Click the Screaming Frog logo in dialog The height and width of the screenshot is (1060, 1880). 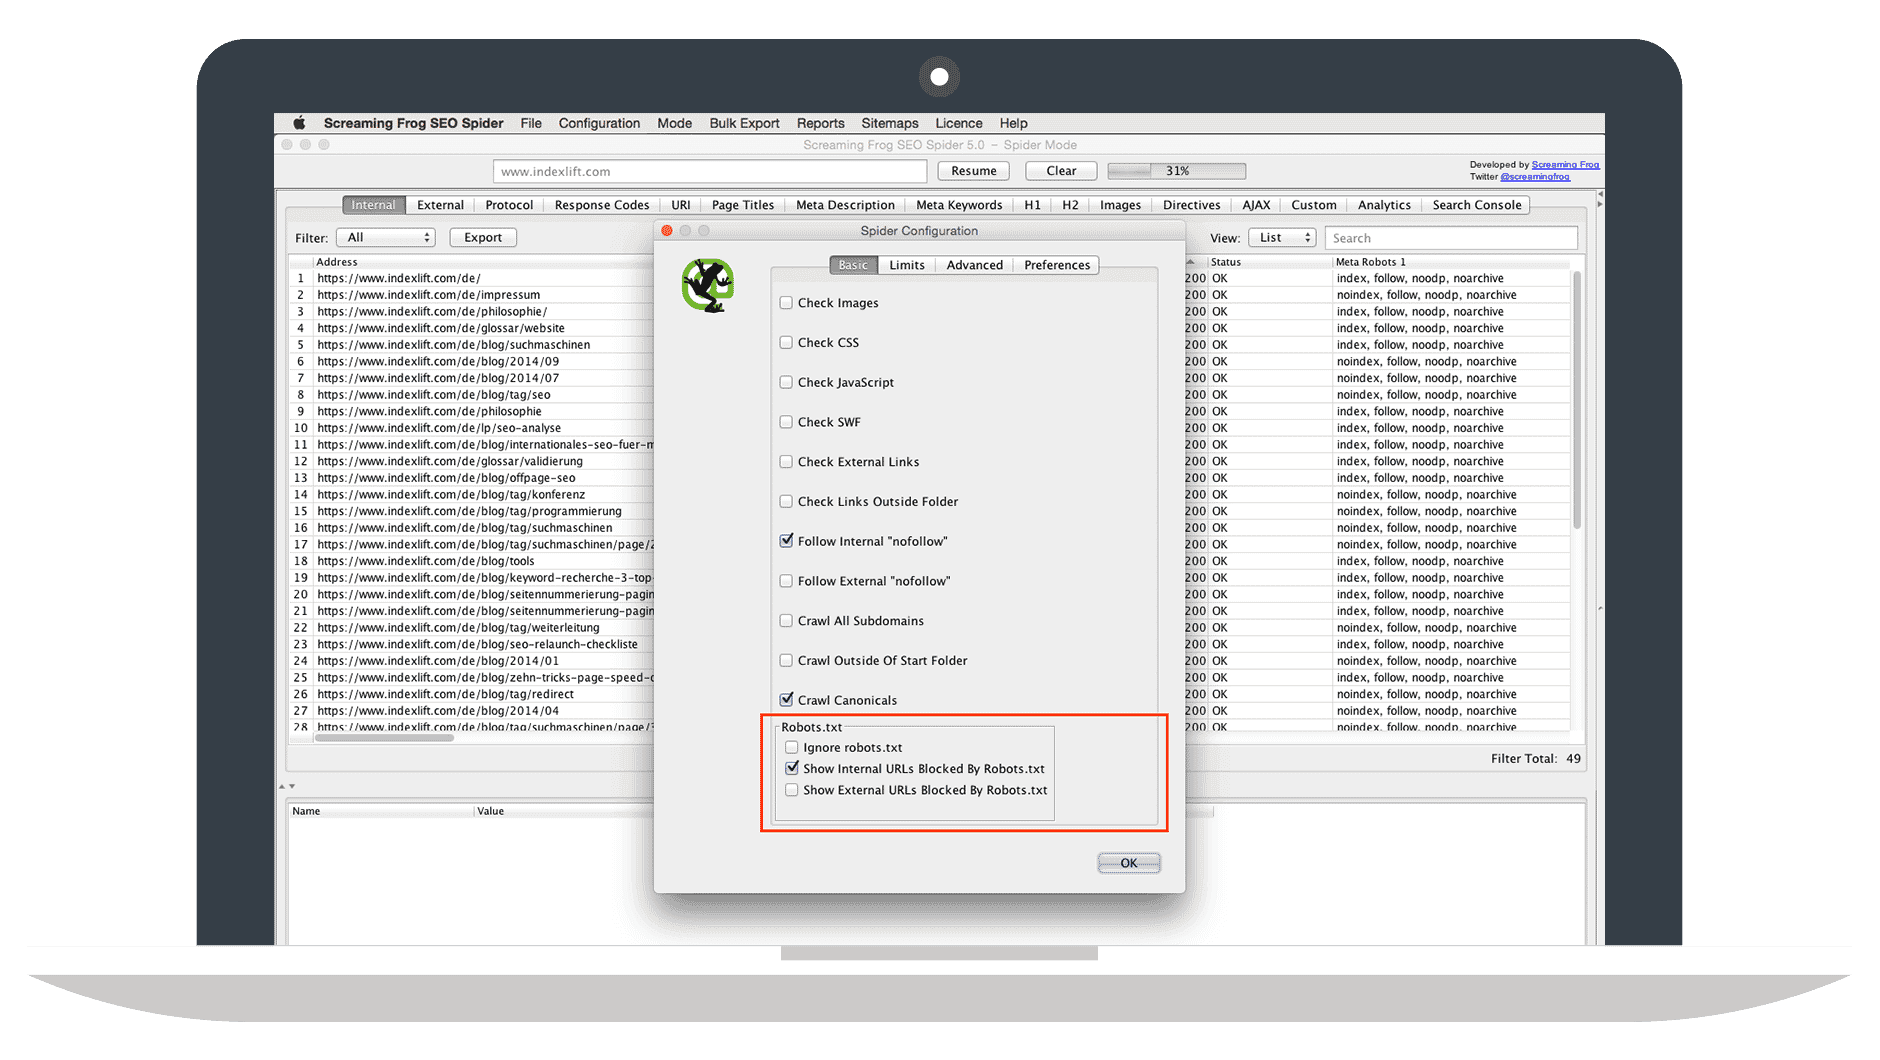(708, 286)
